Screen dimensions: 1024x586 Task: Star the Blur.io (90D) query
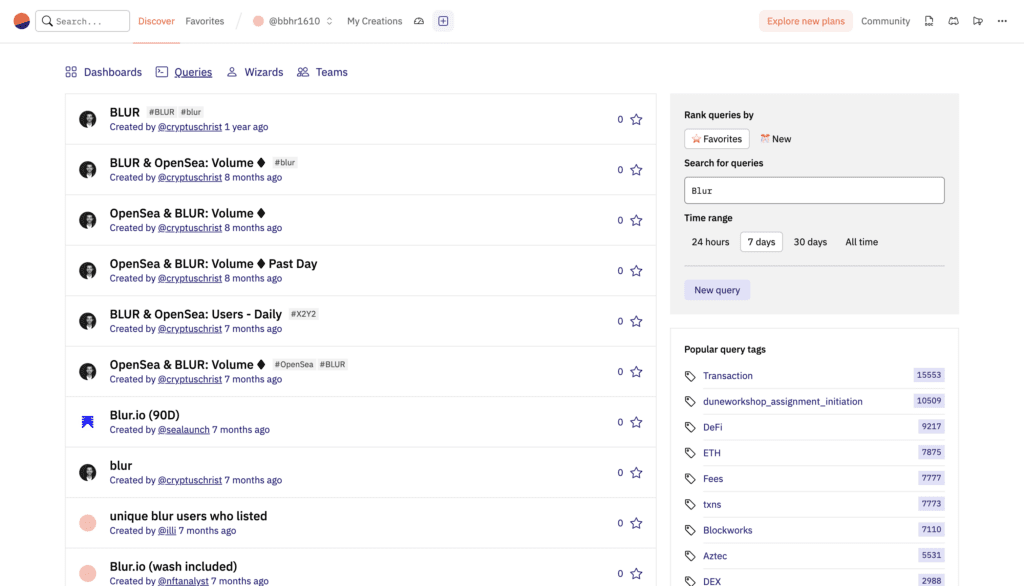point(636,422)
